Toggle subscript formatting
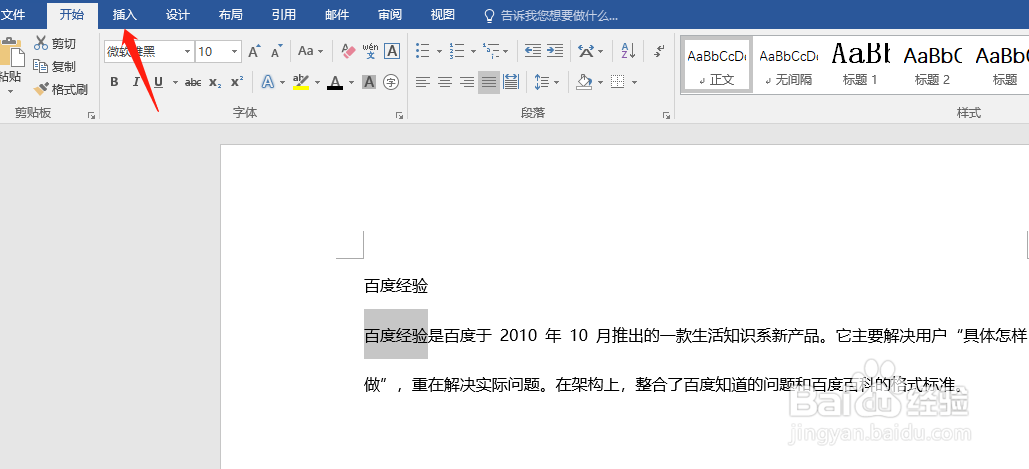This screenshot has height=469, width=1029. [x=215, y=82]
